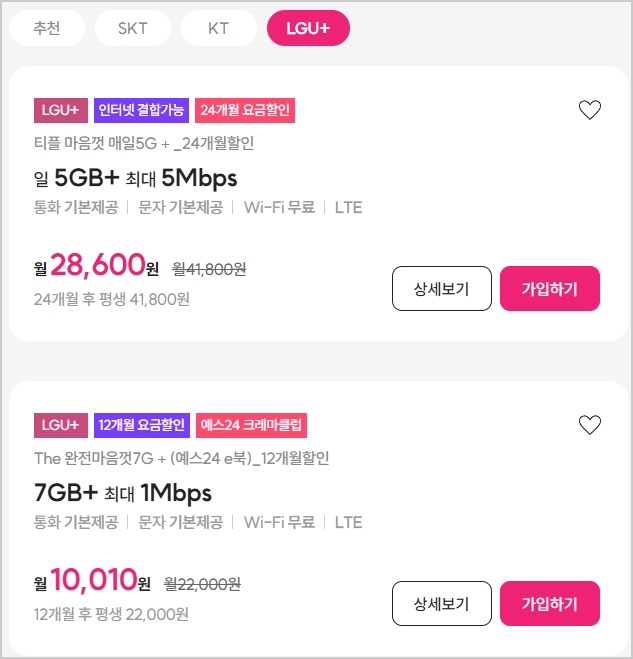The width and height of the screenshot is (633, 659).
Task: Click the 예스24 크레마클럽 badge
Action: [251, 425]
